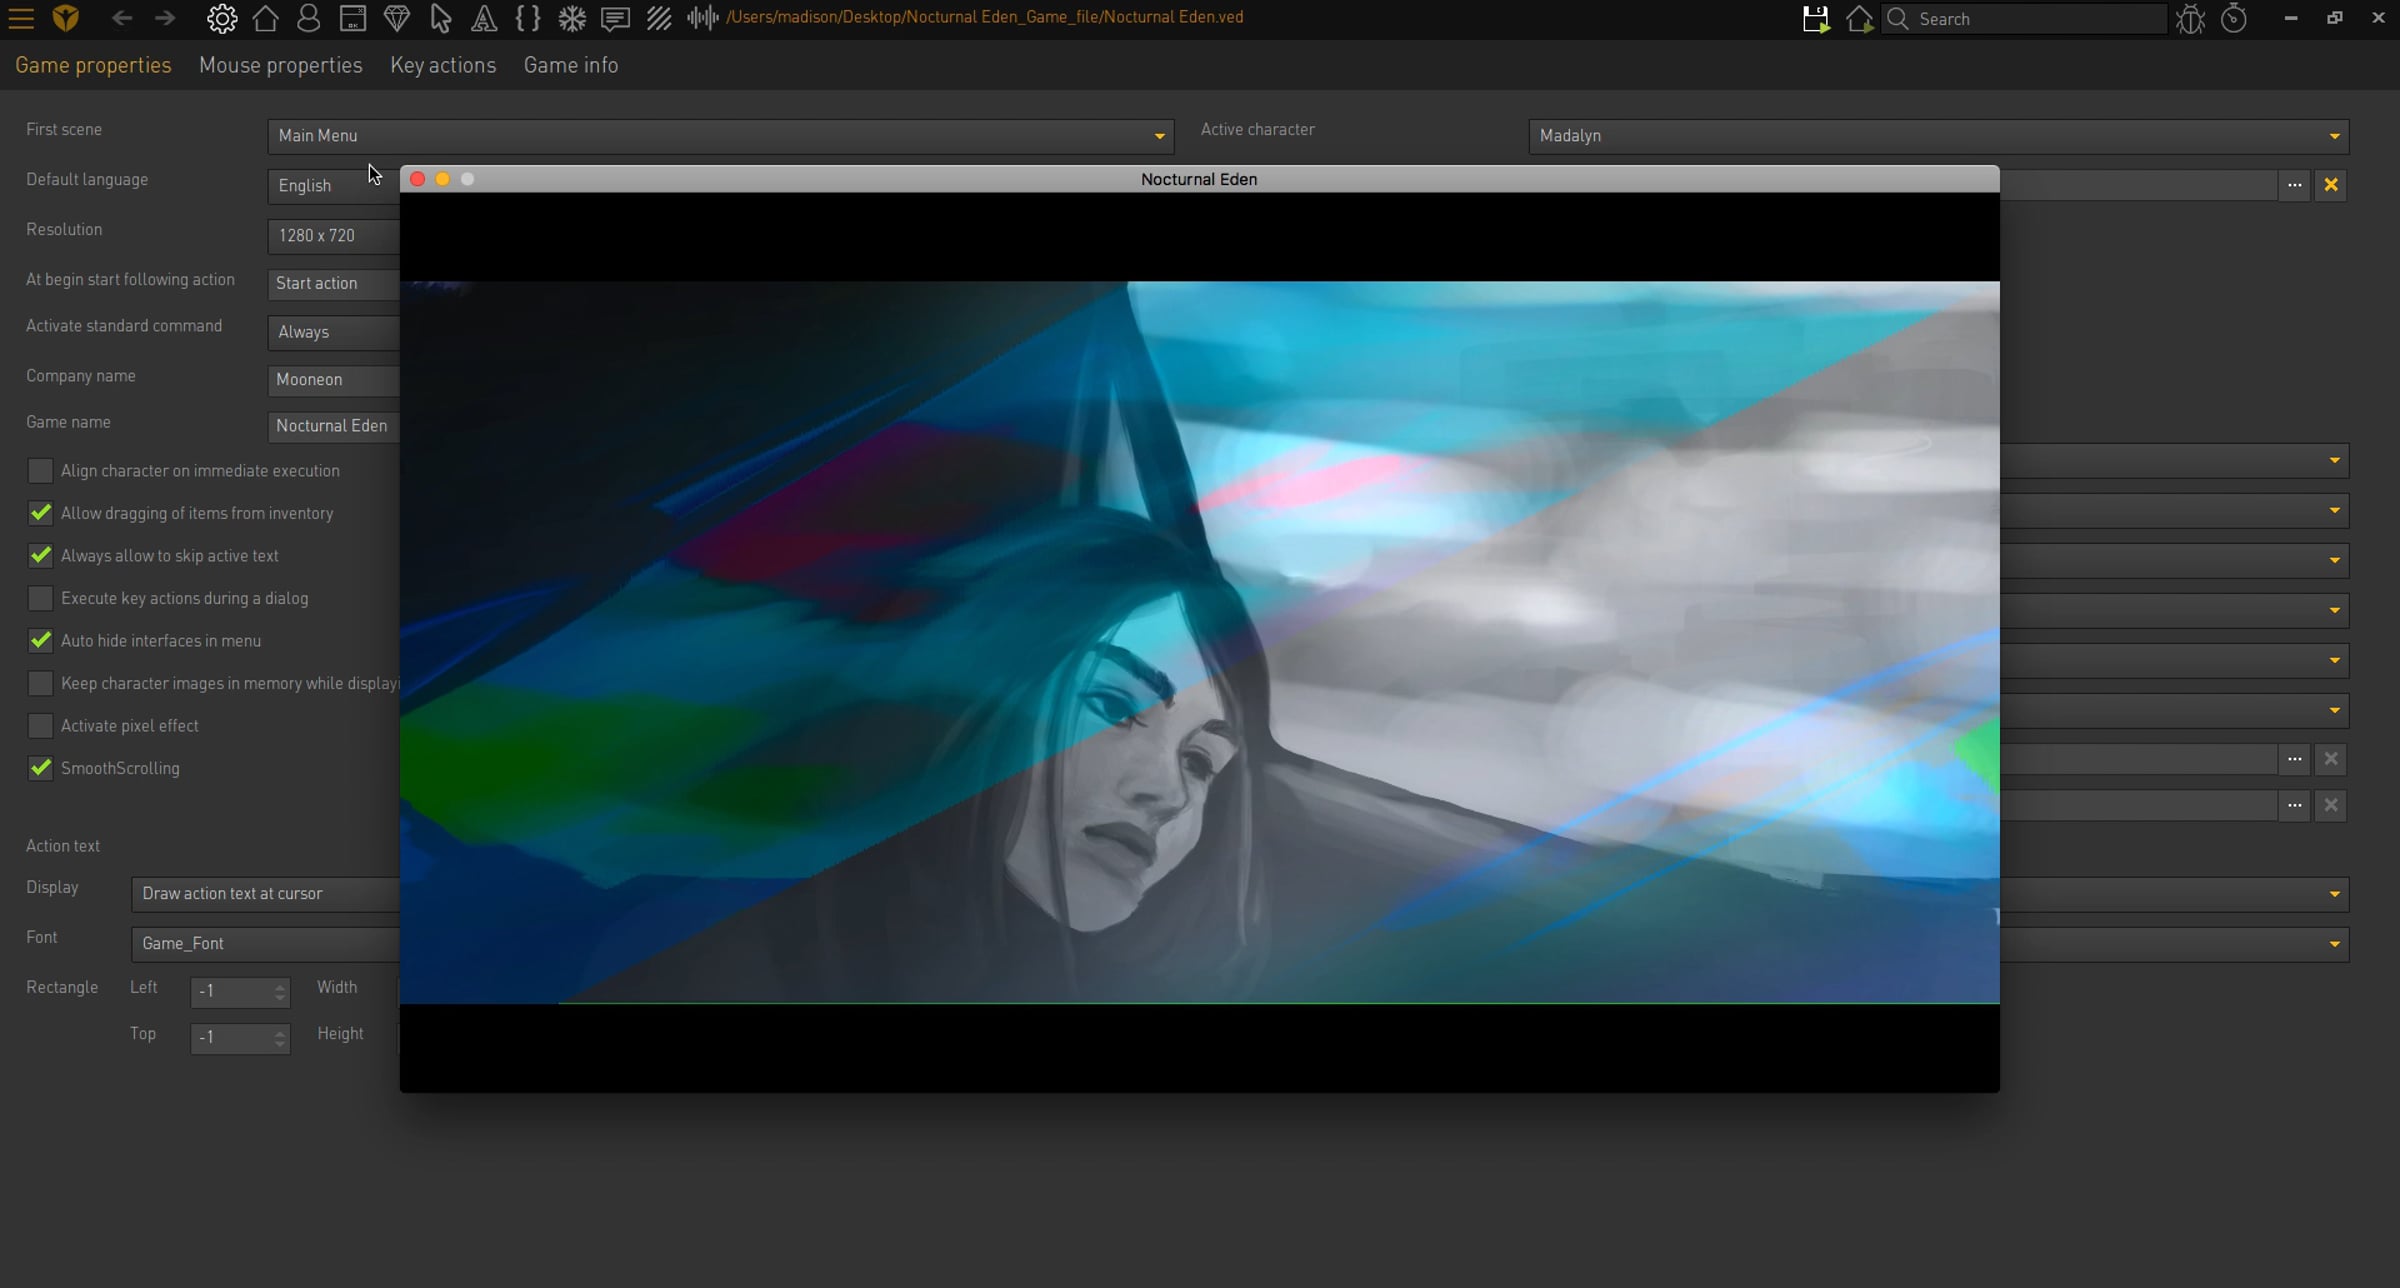Check Execute key actions during a dialog
Viewport: 2400px width, 1288px height.
40,598
